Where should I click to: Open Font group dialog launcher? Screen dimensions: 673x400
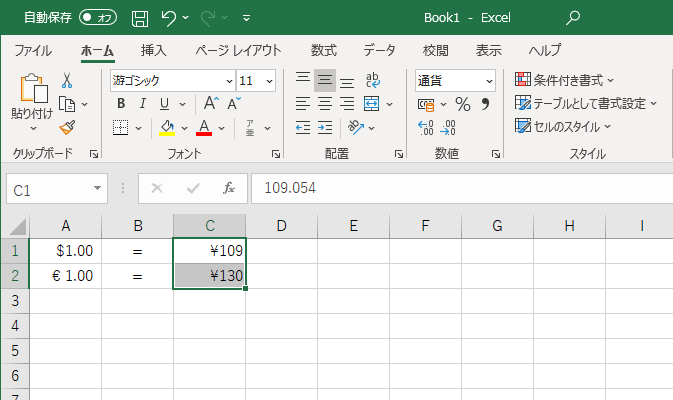tap(276, 154)
